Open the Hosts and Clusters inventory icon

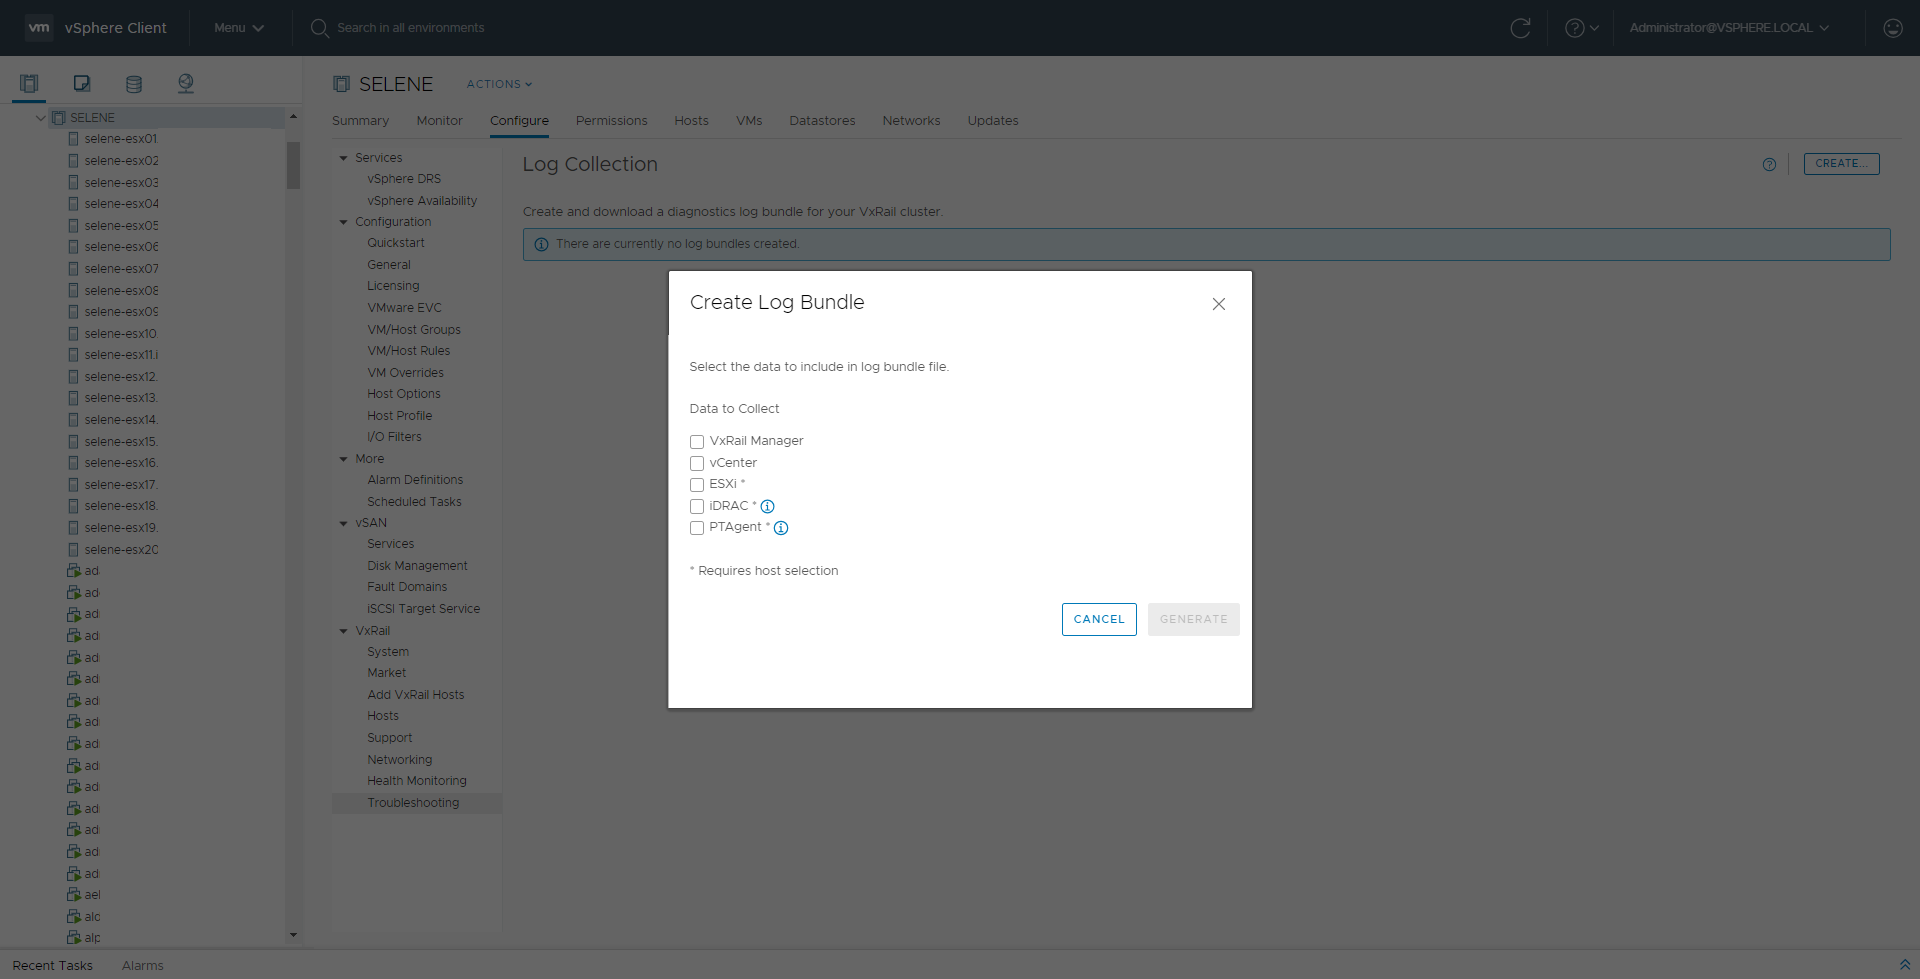click(x=29, y=84)
